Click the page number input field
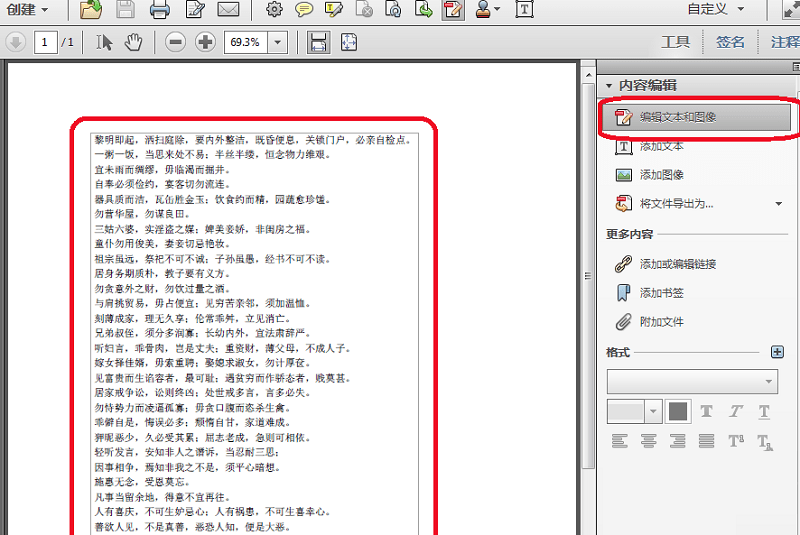The width and height of the screenshot is (800, 535). pos(45,42)
